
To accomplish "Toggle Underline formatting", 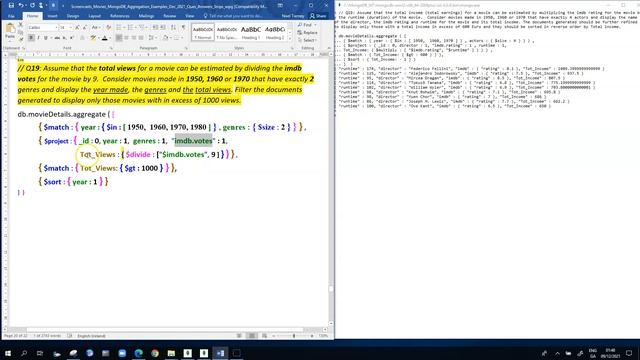I will coord(46,38).
